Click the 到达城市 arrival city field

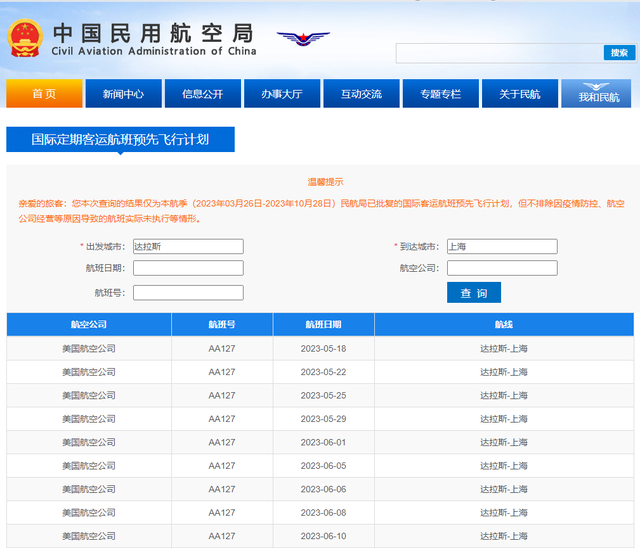[x=502, y=246]
